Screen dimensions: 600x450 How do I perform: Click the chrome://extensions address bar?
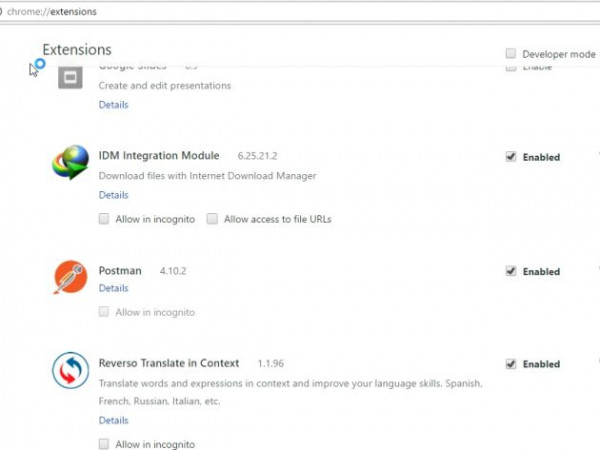pyautogui.click(x=300, y=11)
